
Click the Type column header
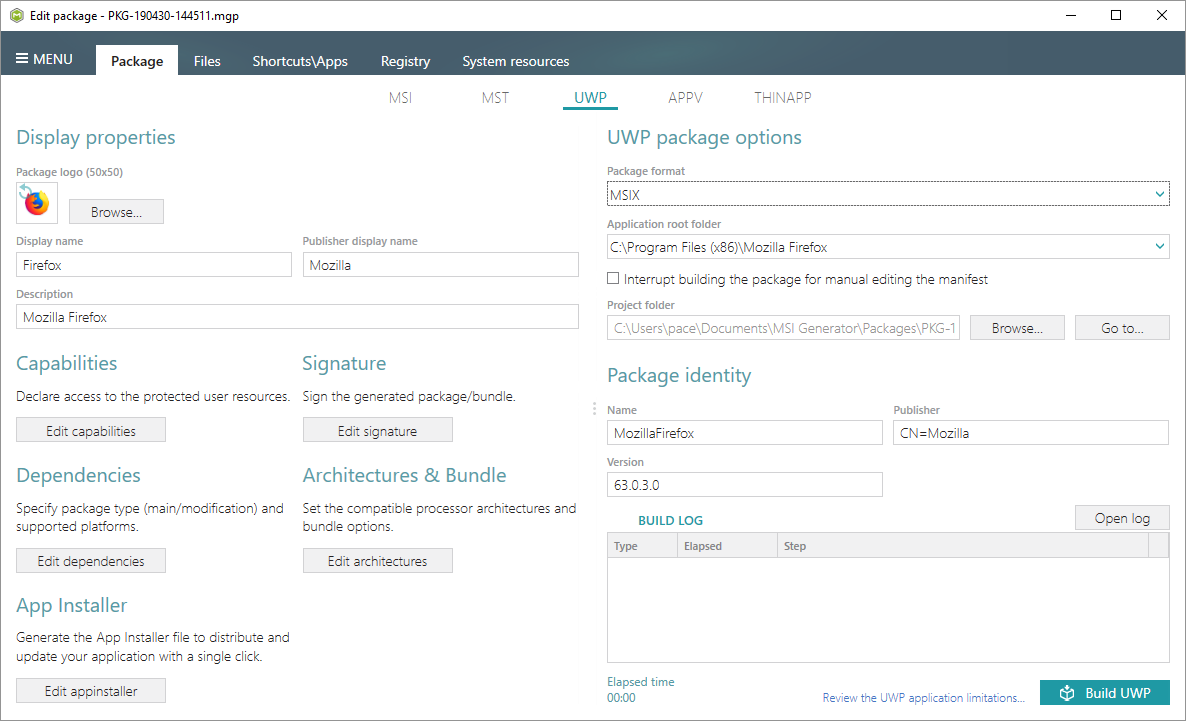642,545
